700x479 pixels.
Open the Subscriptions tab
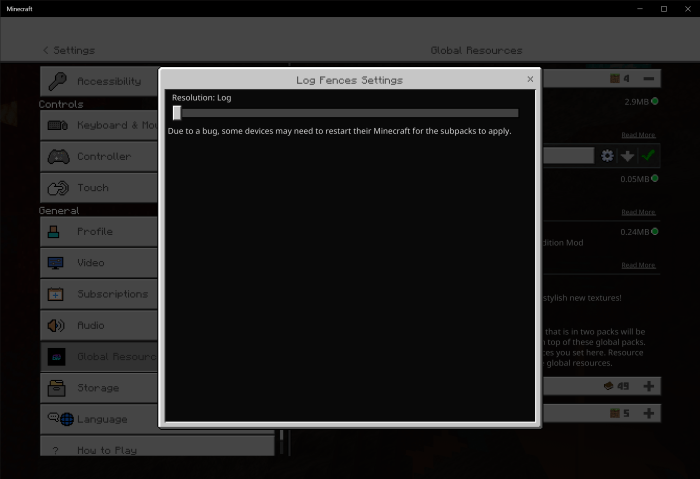pyautogui.click(x=99, y=294)
